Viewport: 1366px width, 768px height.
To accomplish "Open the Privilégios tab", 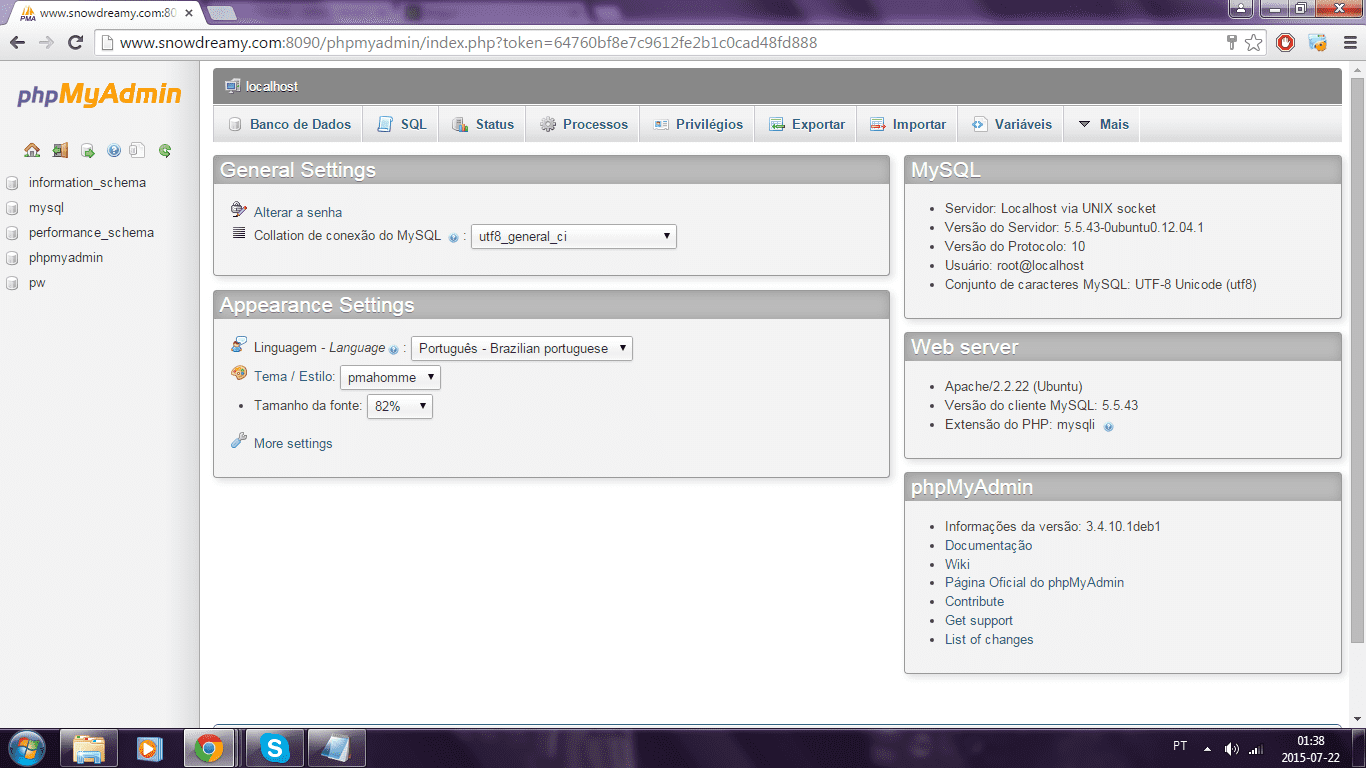I will click(x=697, y=124).
